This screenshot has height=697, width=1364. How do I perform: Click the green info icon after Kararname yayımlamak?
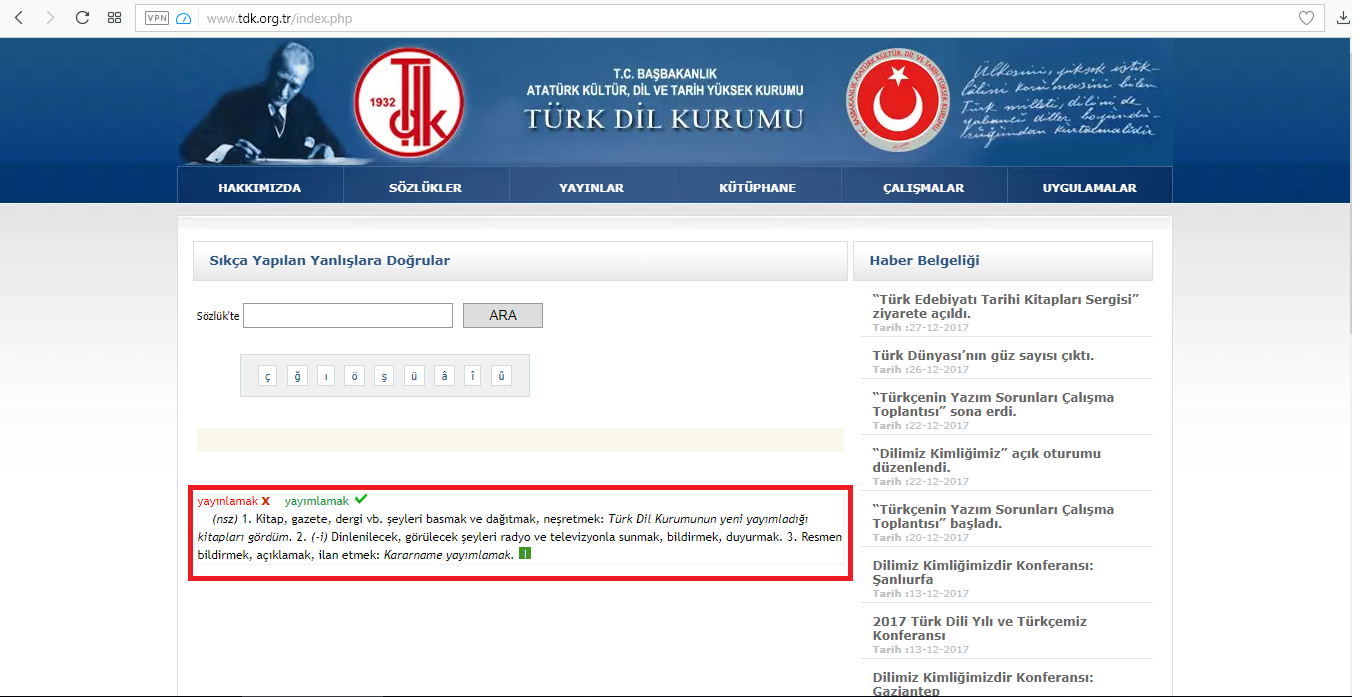click(x=524, y=555)
